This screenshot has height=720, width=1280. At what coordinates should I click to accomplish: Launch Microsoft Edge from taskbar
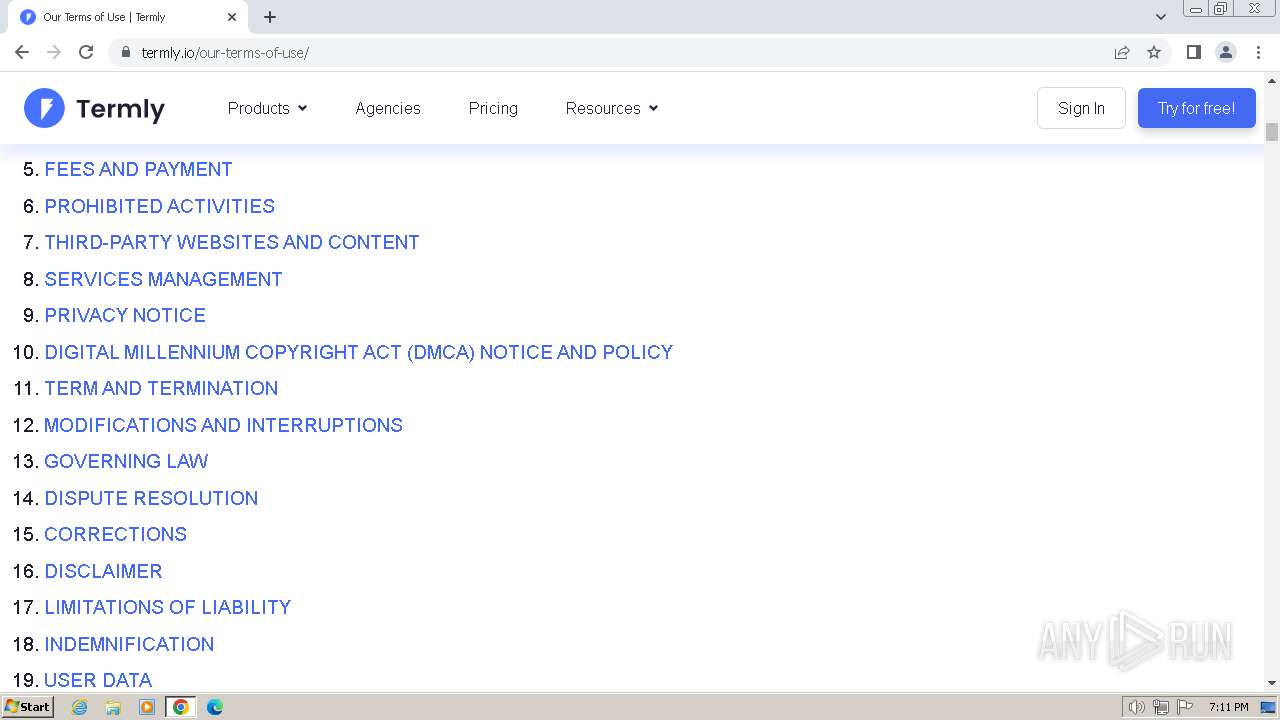pyautogui.click(x=214, y=707)
